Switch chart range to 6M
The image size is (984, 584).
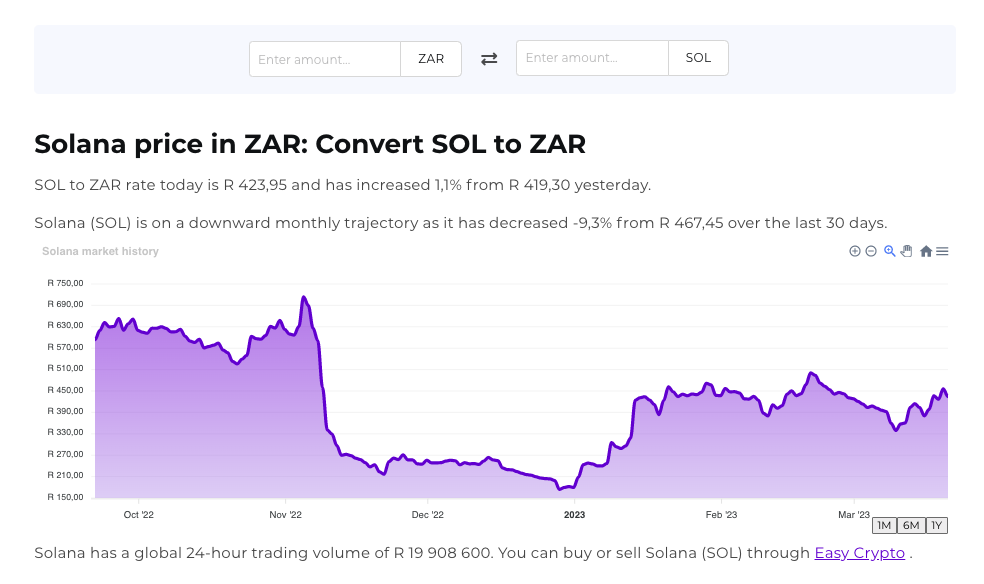(x=910, y=525)
